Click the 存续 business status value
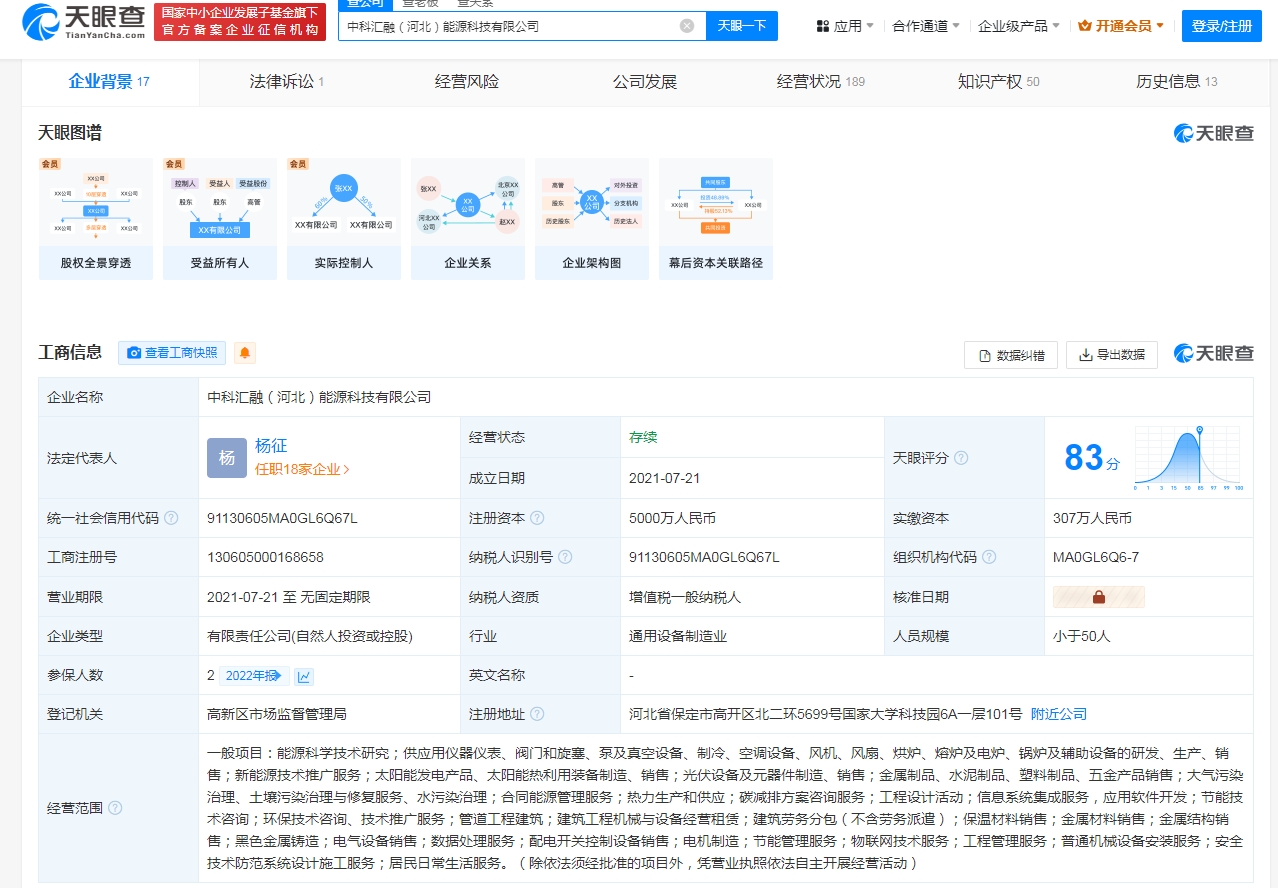This screenshot has width=1278, height=888. [643, 437]
